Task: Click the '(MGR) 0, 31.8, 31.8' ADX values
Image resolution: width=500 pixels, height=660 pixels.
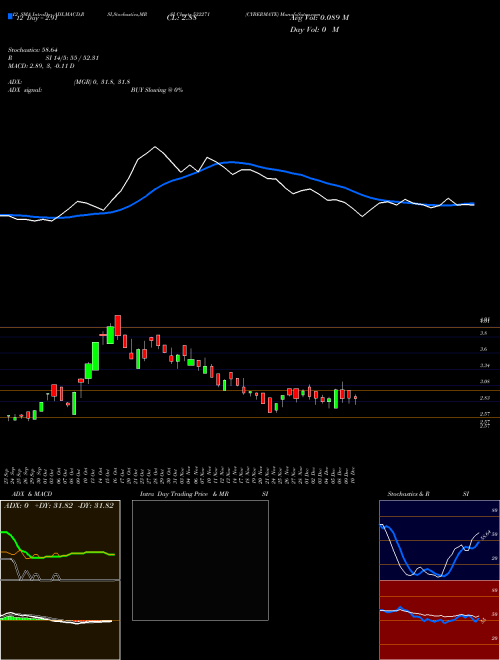Action: point(101,82)
